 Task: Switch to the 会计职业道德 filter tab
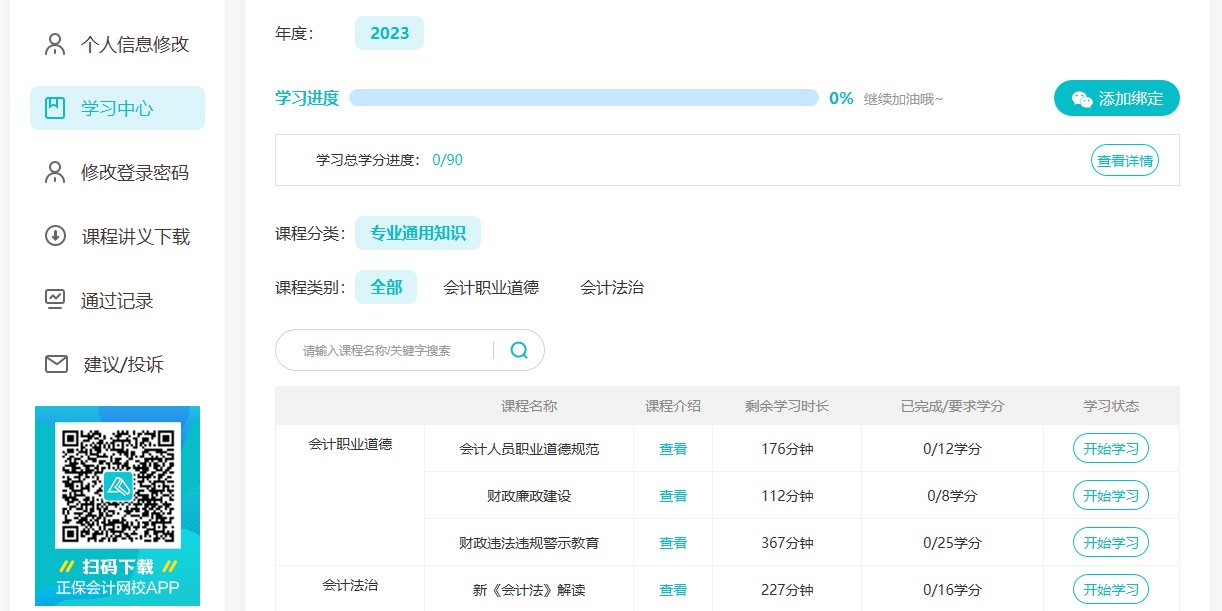[490, 287]
